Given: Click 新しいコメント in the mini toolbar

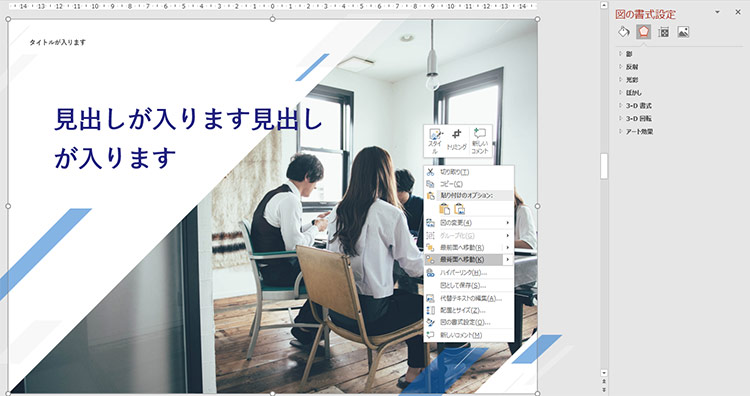Looking at the screenshot, I should pos(480,141).
